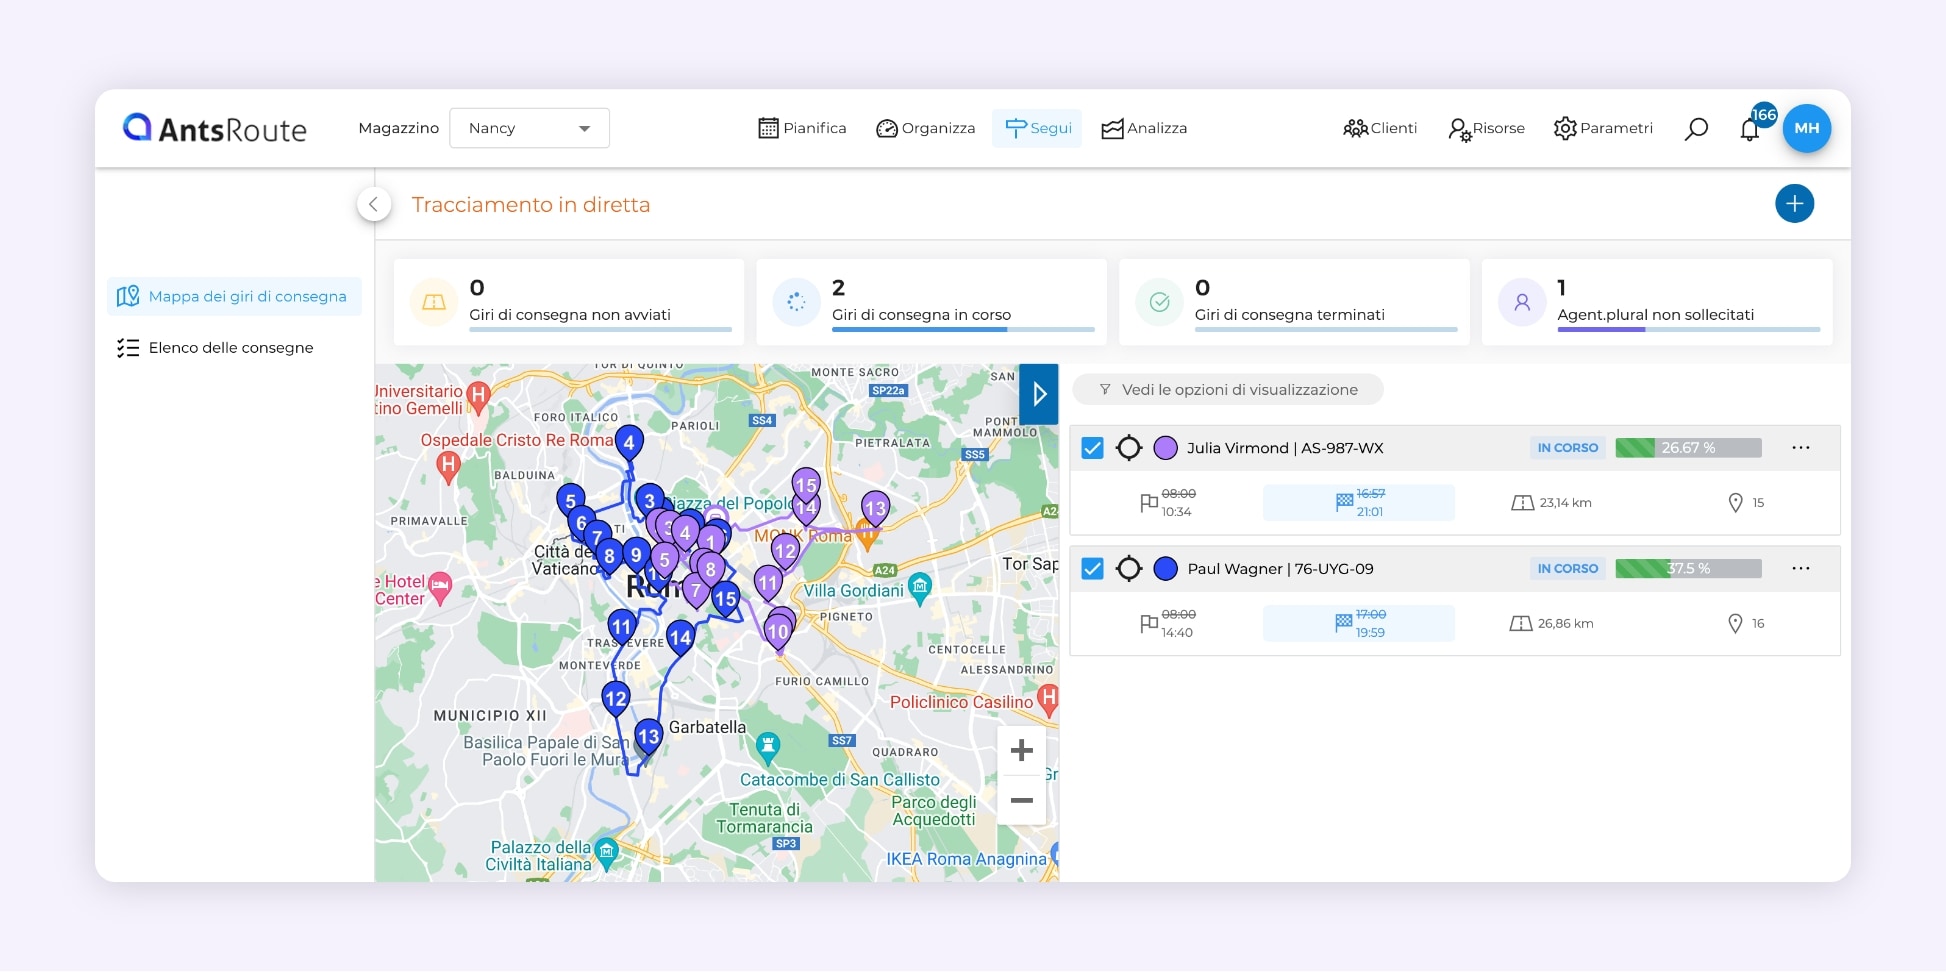The width and height of the screenshot is (1946, 972).
Task: Open Vedi le opzioni di visualizzazione
Action: pos(1227,389)
